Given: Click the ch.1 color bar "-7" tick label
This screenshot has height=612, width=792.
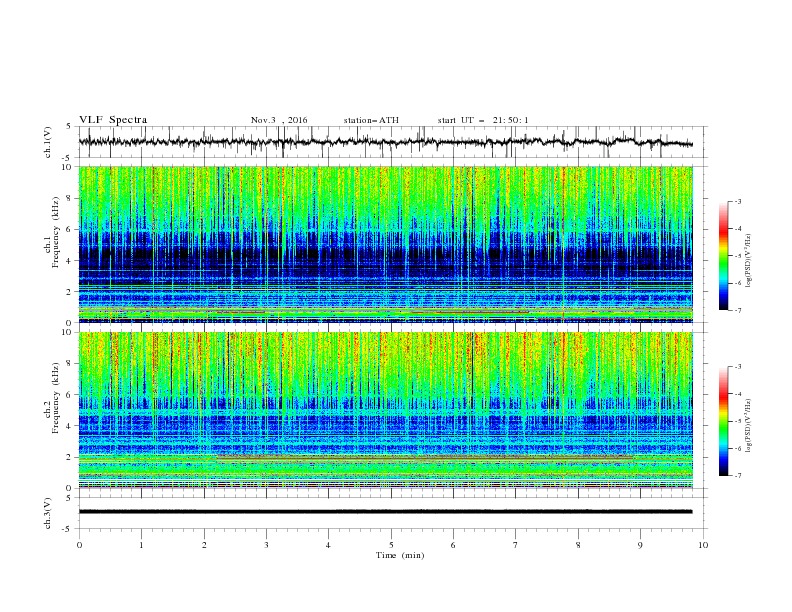Looking at the screenshot, I should click(737, 310).
